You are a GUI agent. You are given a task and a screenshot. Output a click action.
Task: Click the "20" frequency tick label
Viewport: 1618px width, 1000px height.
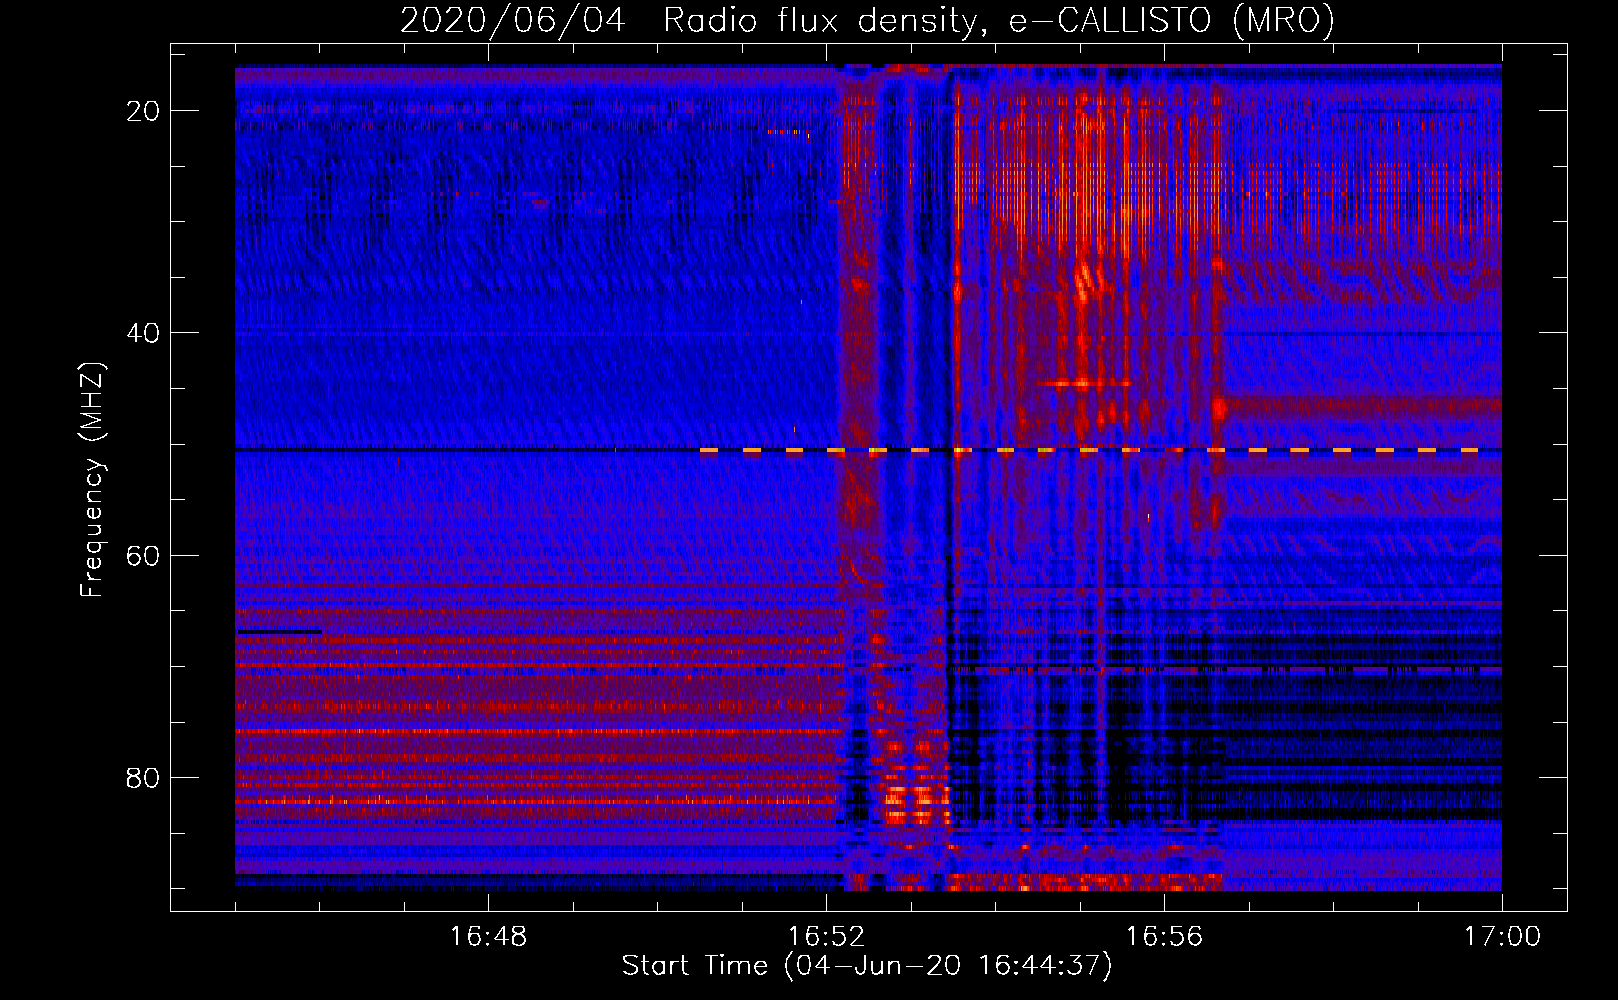[143, 111]
